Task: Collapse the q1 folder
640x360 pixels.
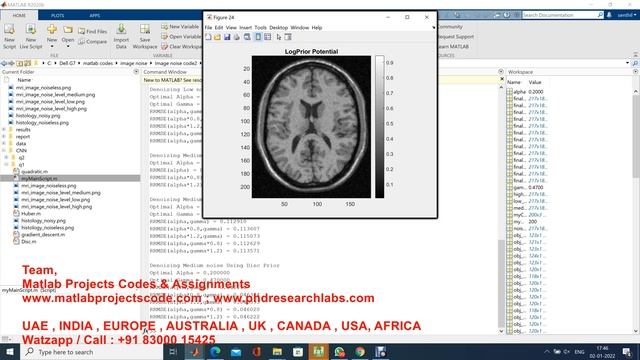Action: coord(7,164)
